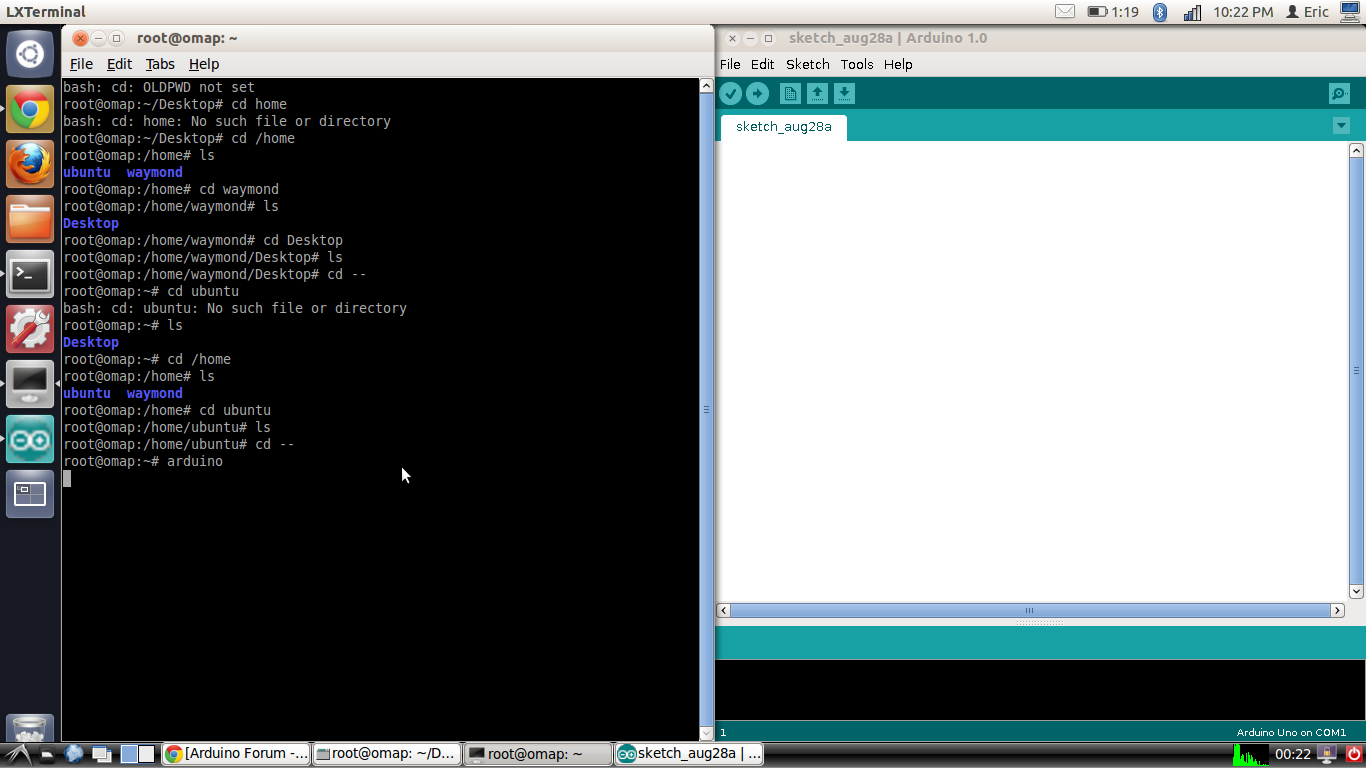Click the terminal cursor block below arduino command
1366x768 pixels.
67,478
